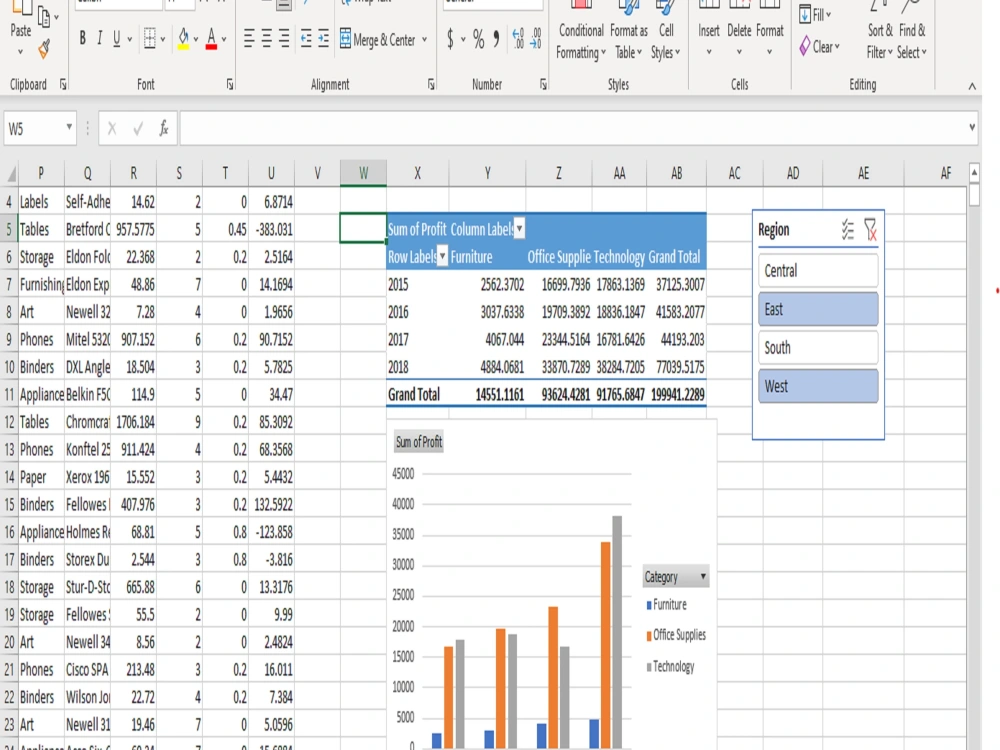Apply red font color
1000x750 pixels.
pos(211,38)
